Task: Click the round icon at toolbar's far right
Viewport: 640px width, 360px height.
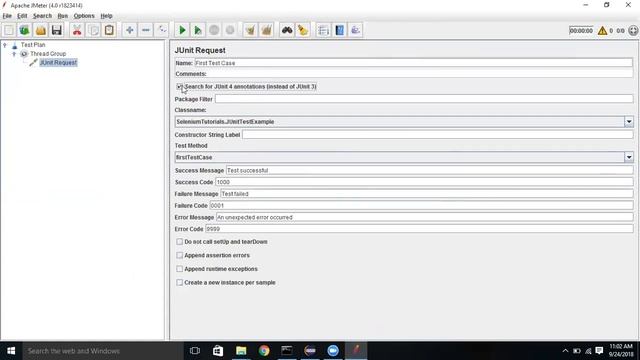Action: [633, 31]
